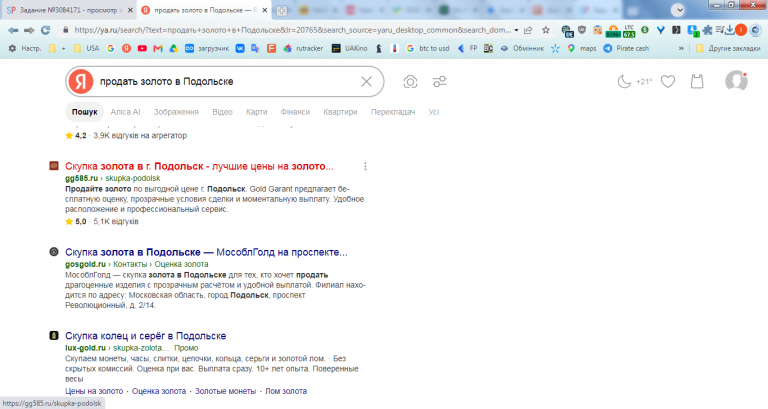The width and height of the screenshot is (768, 409).
Task: Open the Настр. settings bookmark
Action: coord(25,48)
